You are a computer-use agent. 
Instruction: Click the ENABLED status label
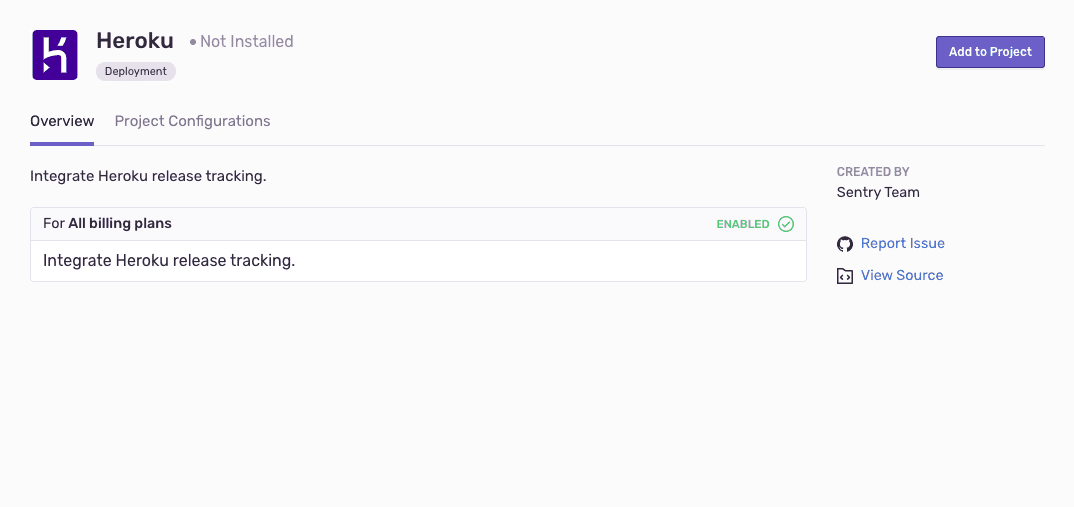pyautogui.click(x=743, y=224)
